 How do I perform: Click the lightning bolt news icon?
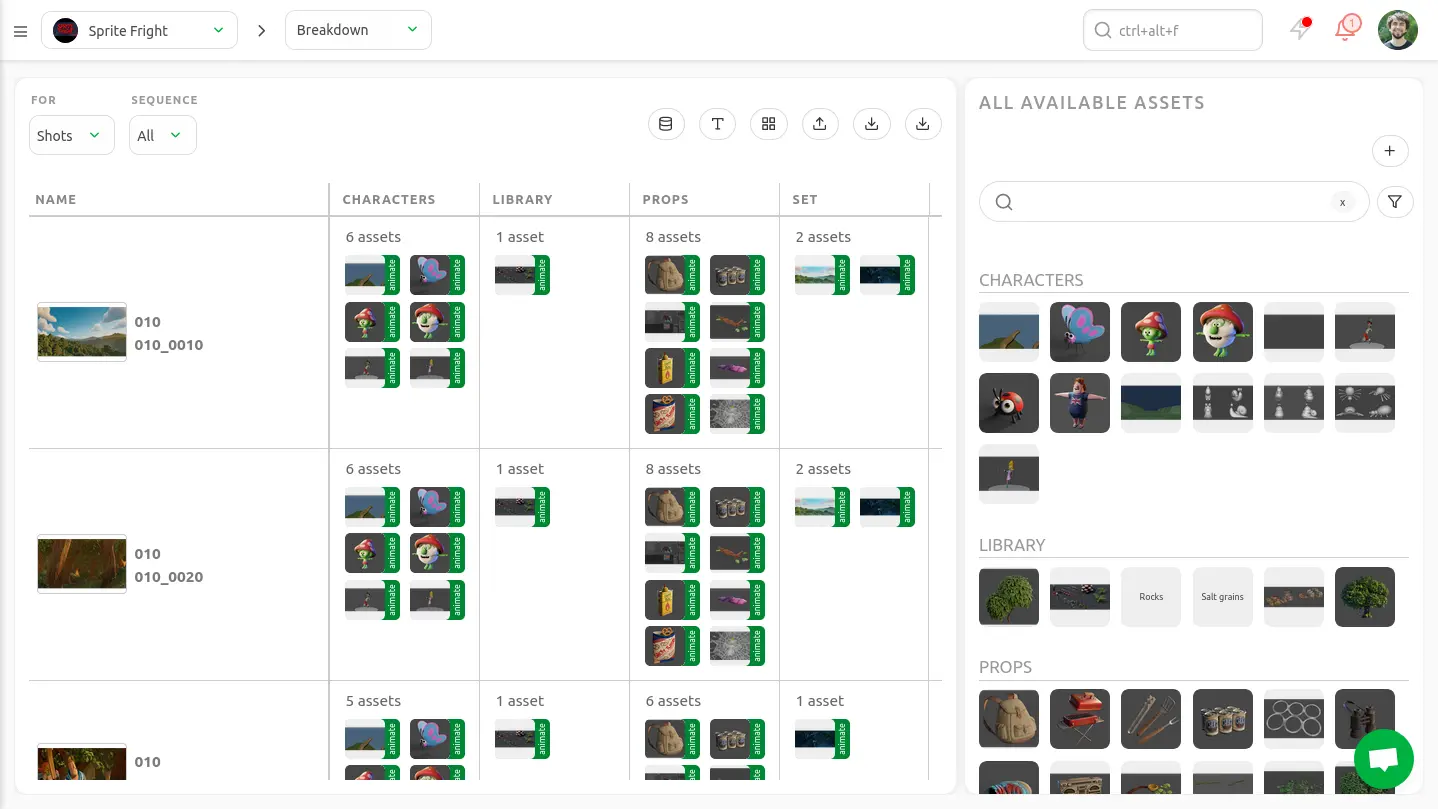click(1300, 30)
